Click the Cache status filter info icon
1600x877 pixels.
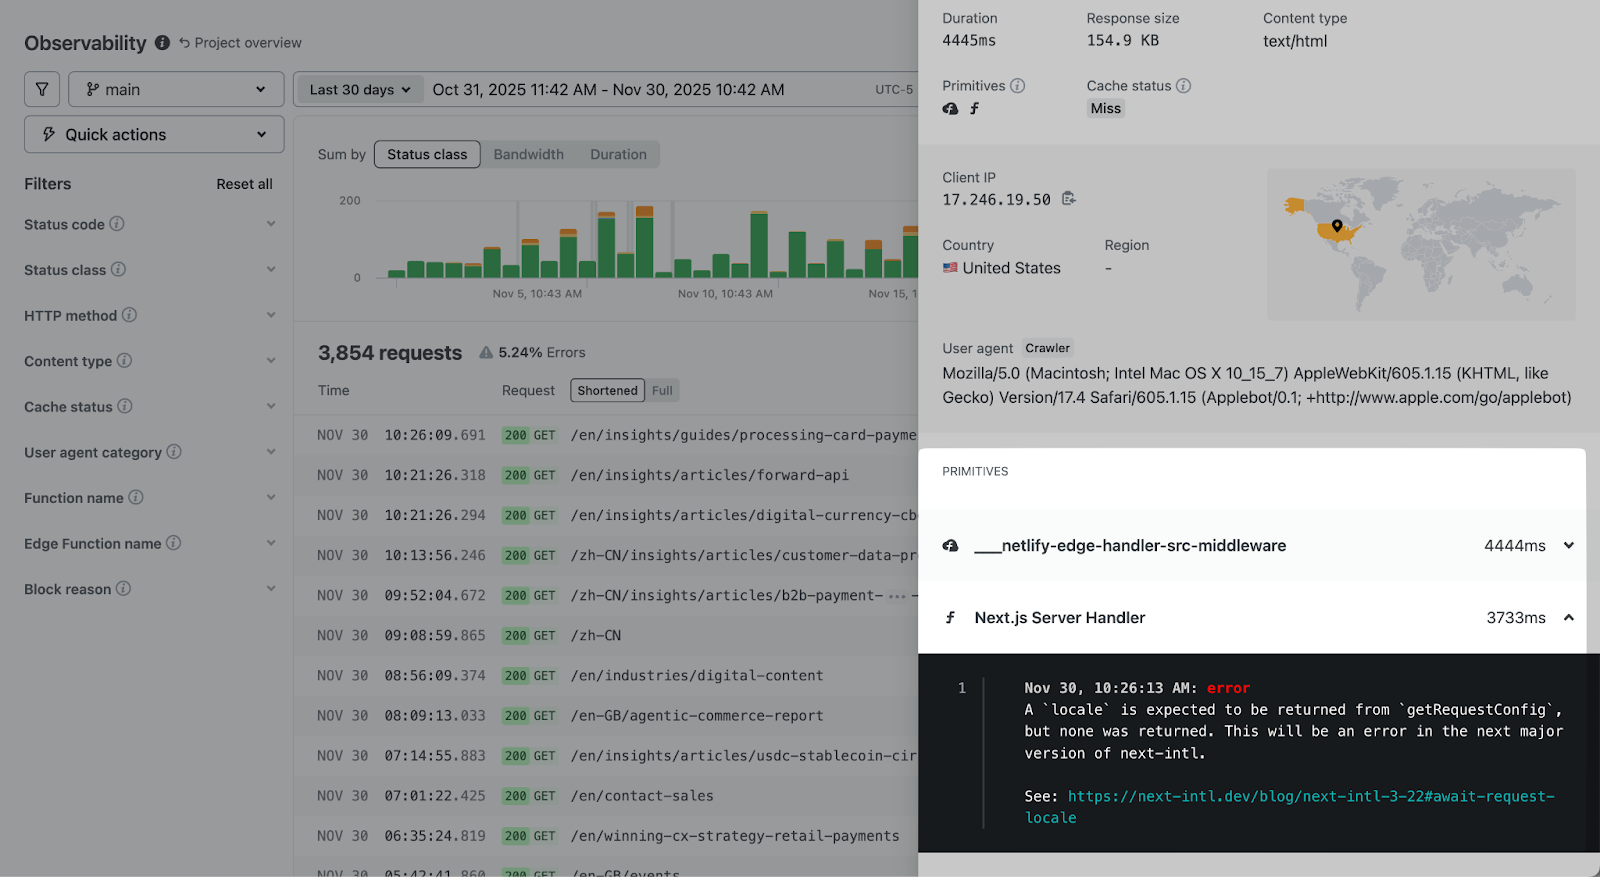click(125, 406)
